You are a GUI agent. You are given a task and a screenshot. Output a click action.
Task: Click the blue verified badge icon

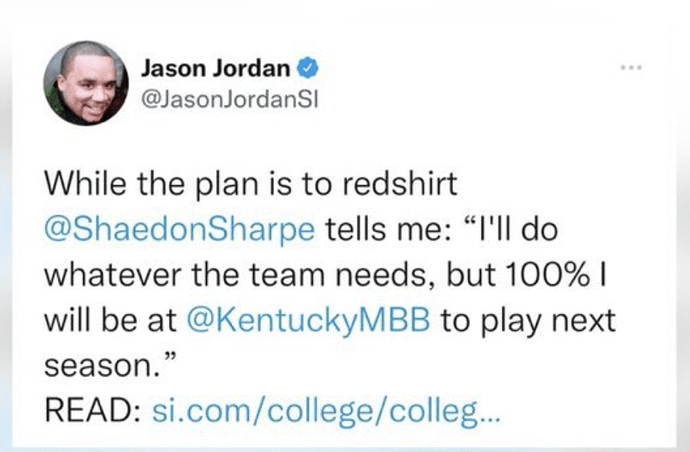pyautogui.click(x=311, y=69)
